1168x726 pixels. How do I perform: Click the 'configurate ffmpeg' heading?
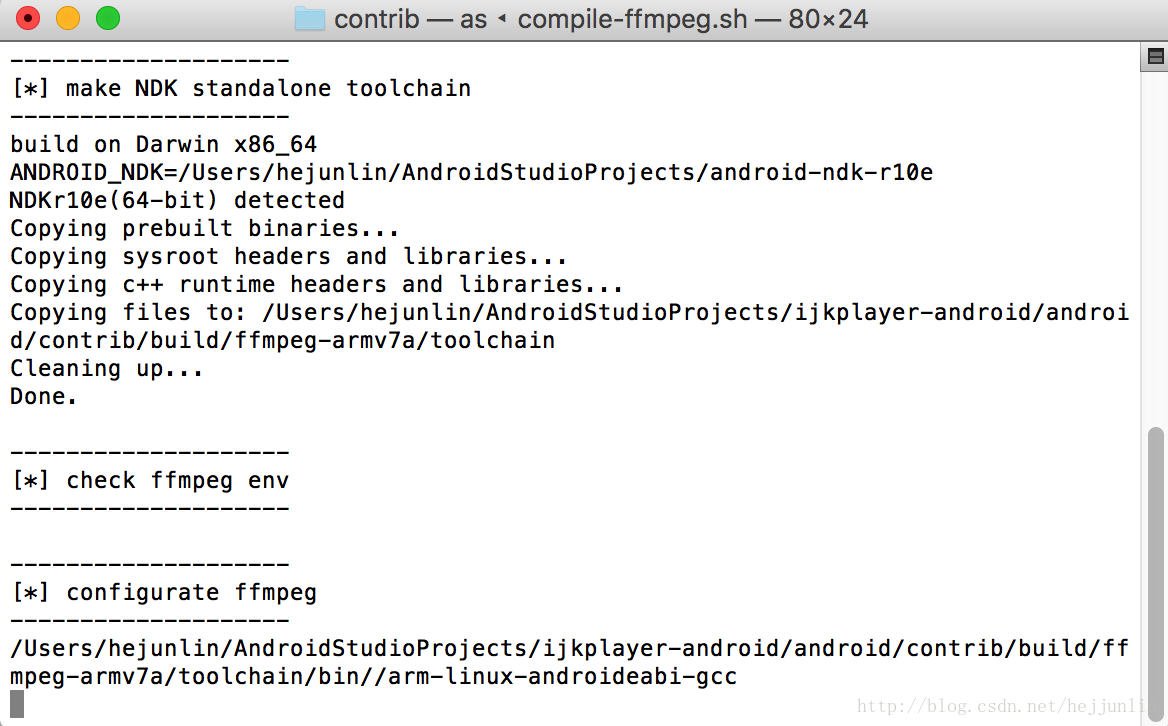pyautogui.click(x=191, y=593)
